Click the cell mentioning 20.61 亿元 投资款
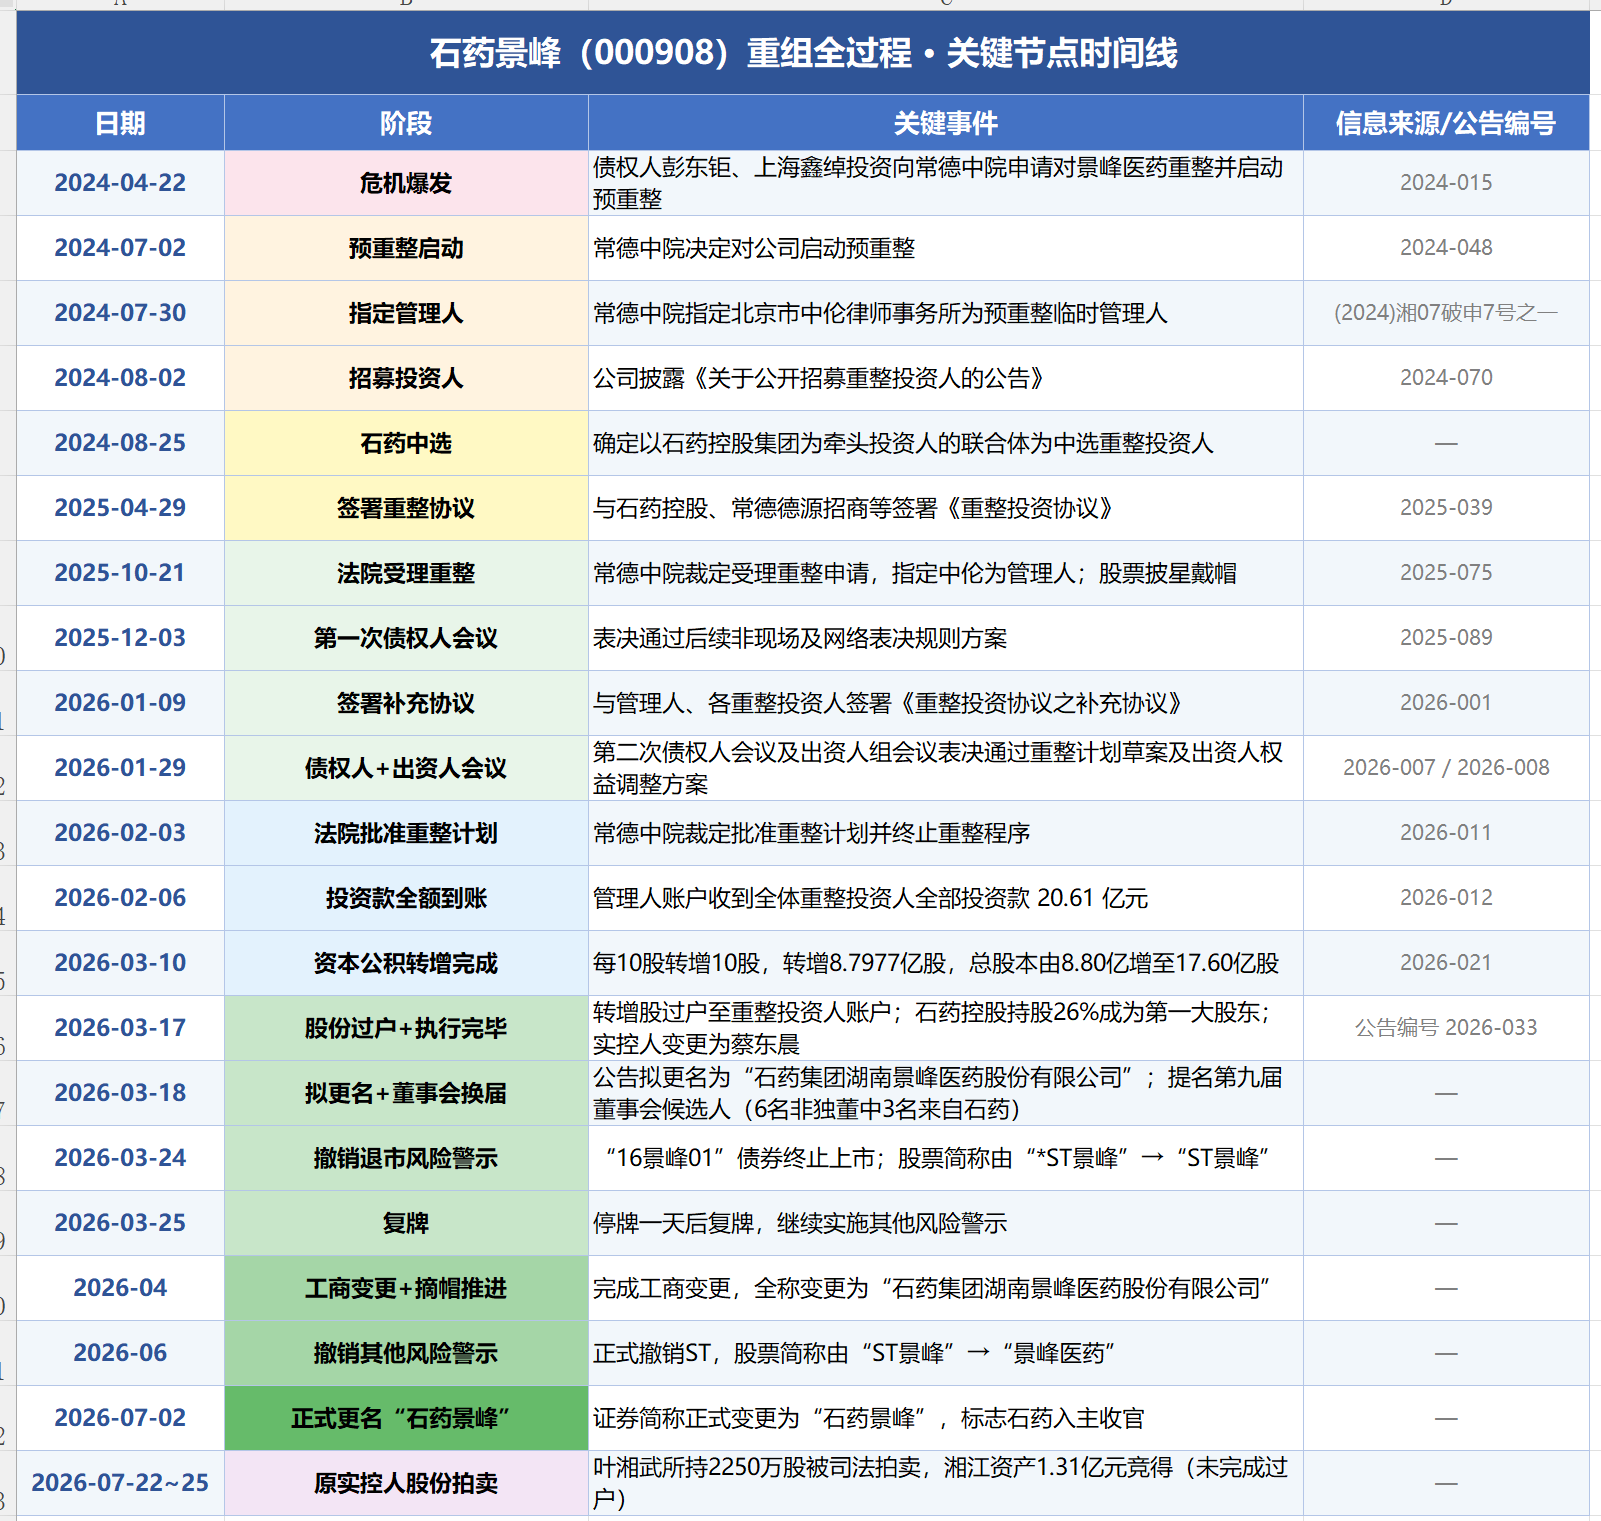The image size is (1601, 1521). (x=946, y=898)
